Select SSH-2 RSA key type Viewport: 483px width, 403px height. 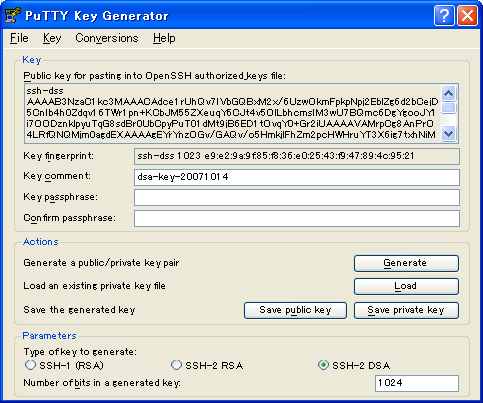click(x=176, y=365)
